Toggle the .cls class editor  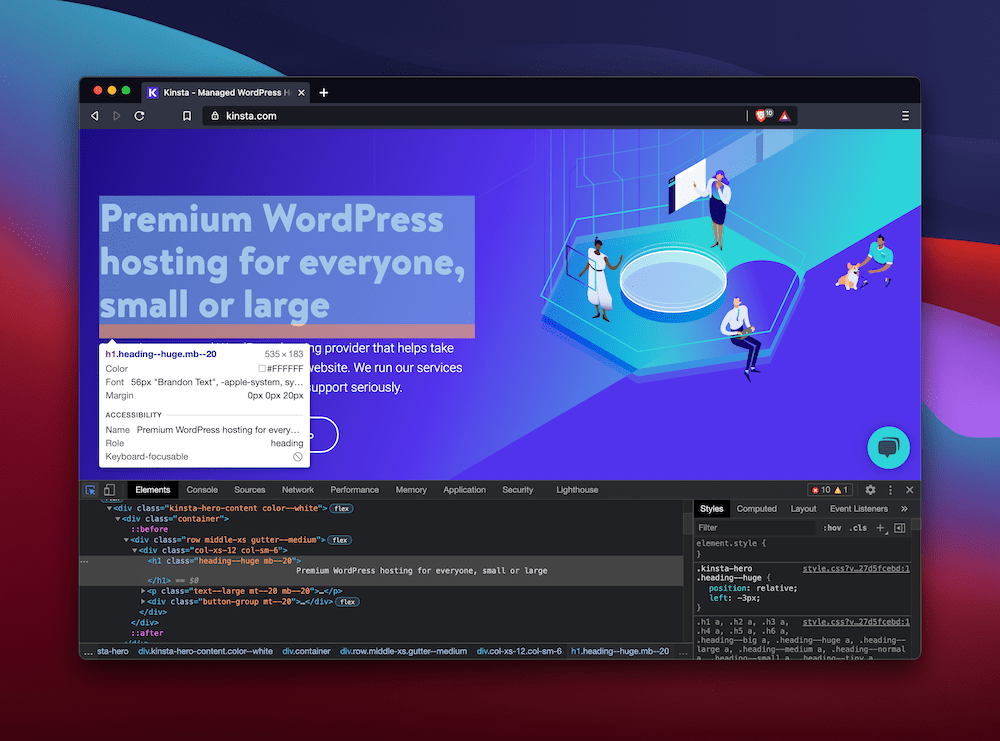(x=858, y=527)
